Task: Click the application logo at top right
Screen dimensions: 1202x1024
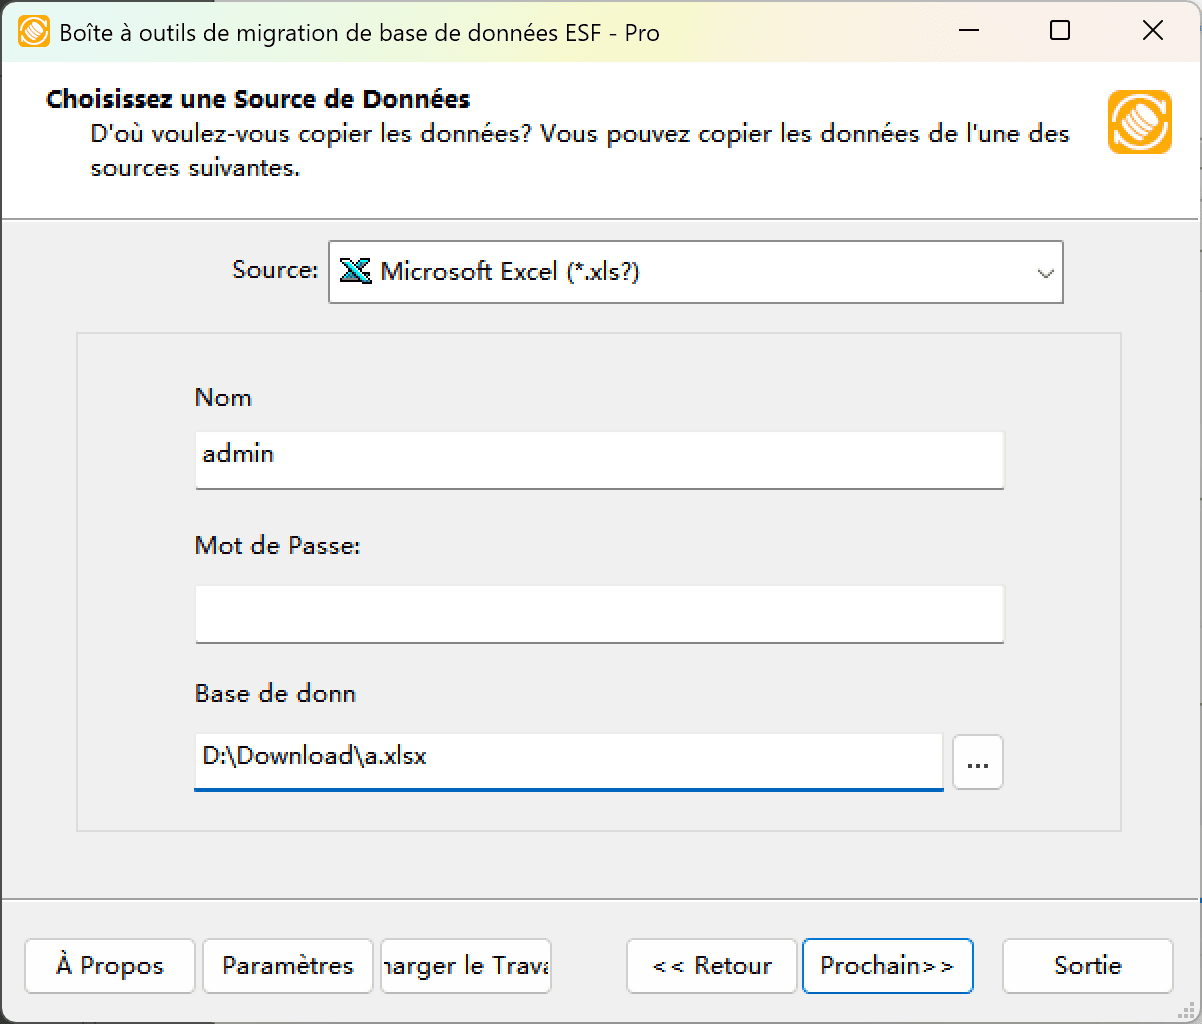Action: pyautogui.click(x=1140, y=121)
